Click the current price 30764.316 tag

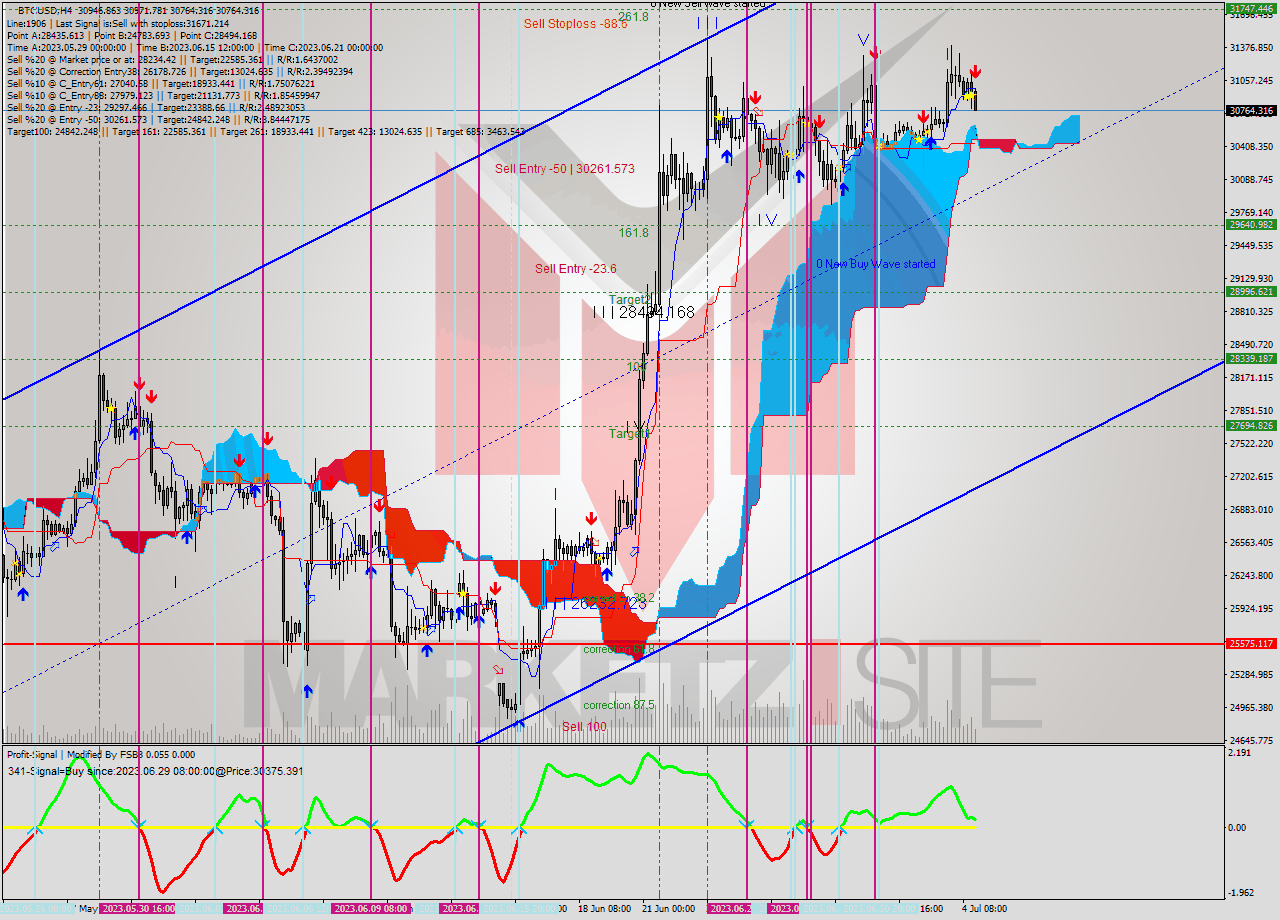[1250, 110]
